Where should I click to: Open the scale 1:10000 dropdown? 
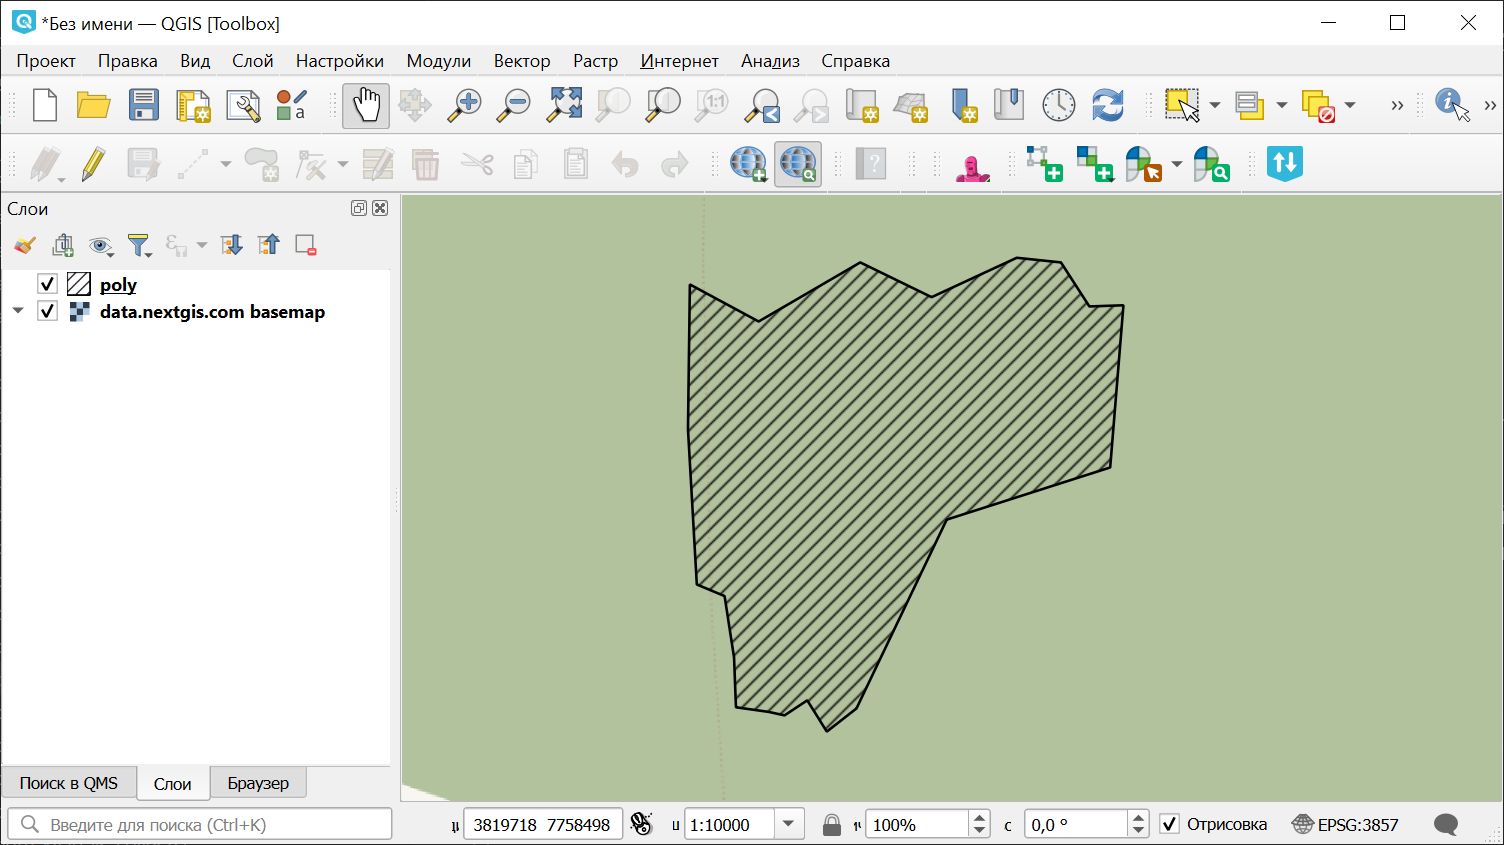click(x=789, y=825)
